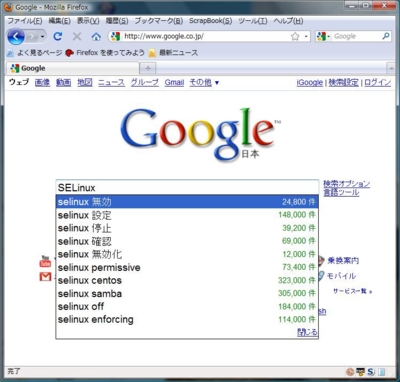
Task: Open the 検索オプション link
Action: point(346,184)
